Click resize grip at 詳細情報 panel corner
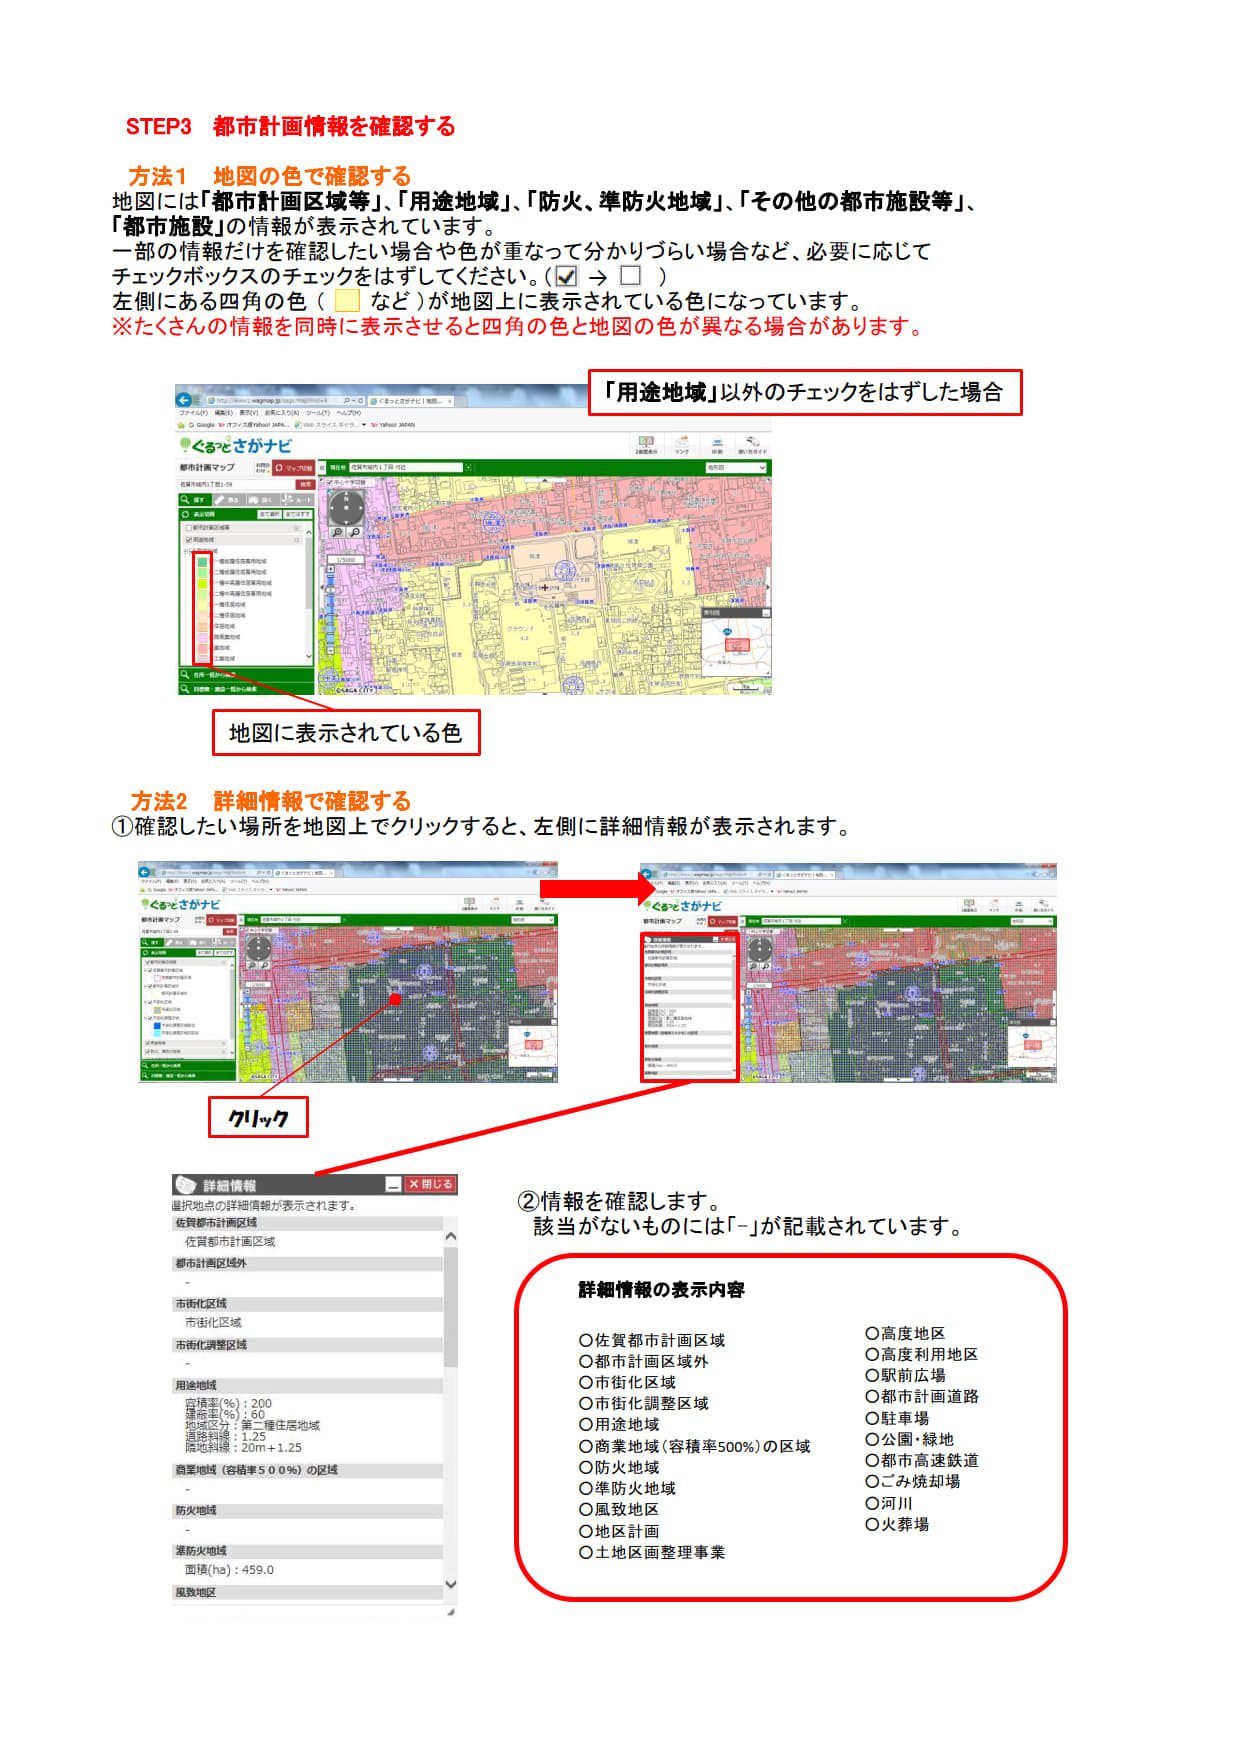The width and height of the screenshot is (1241, 1753). 451,1611
